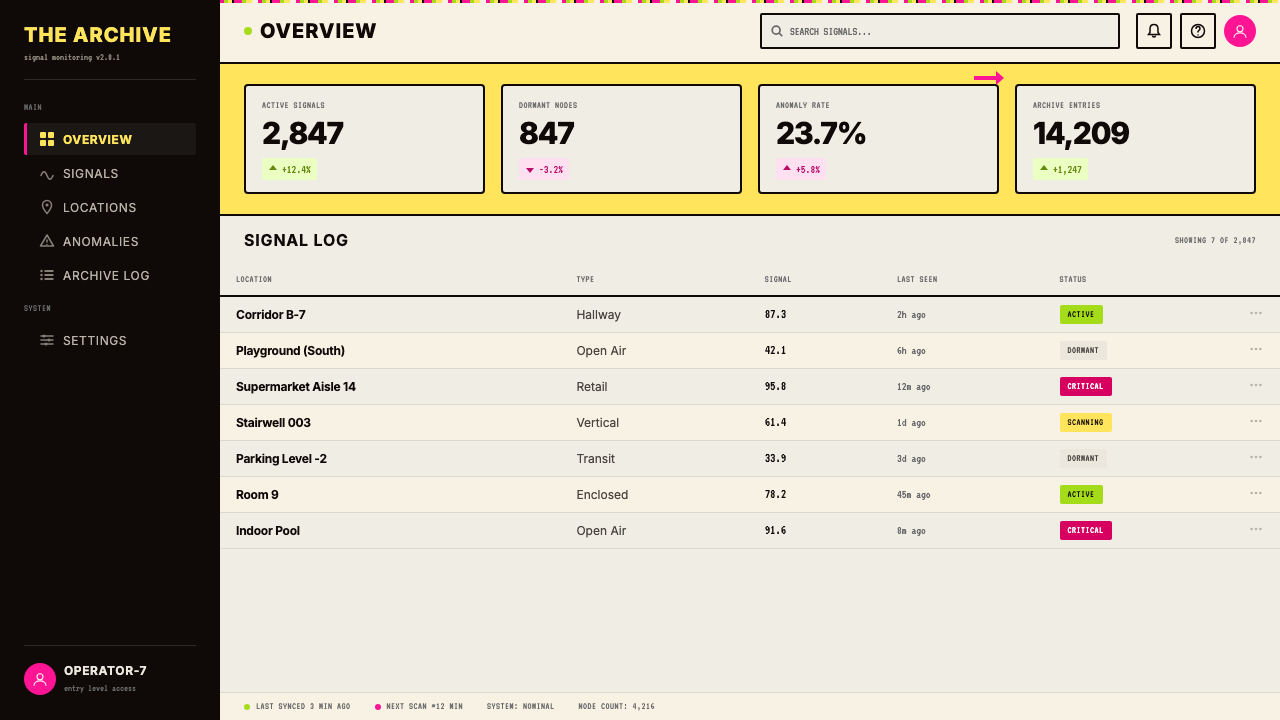Sort by Location column header

coord(254,279)
